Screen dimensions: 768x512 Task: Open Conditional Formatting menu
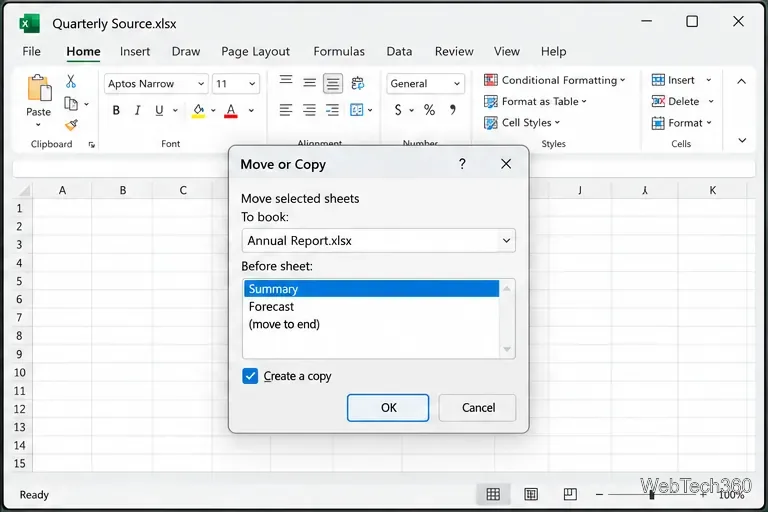click(x=554, y=80)
